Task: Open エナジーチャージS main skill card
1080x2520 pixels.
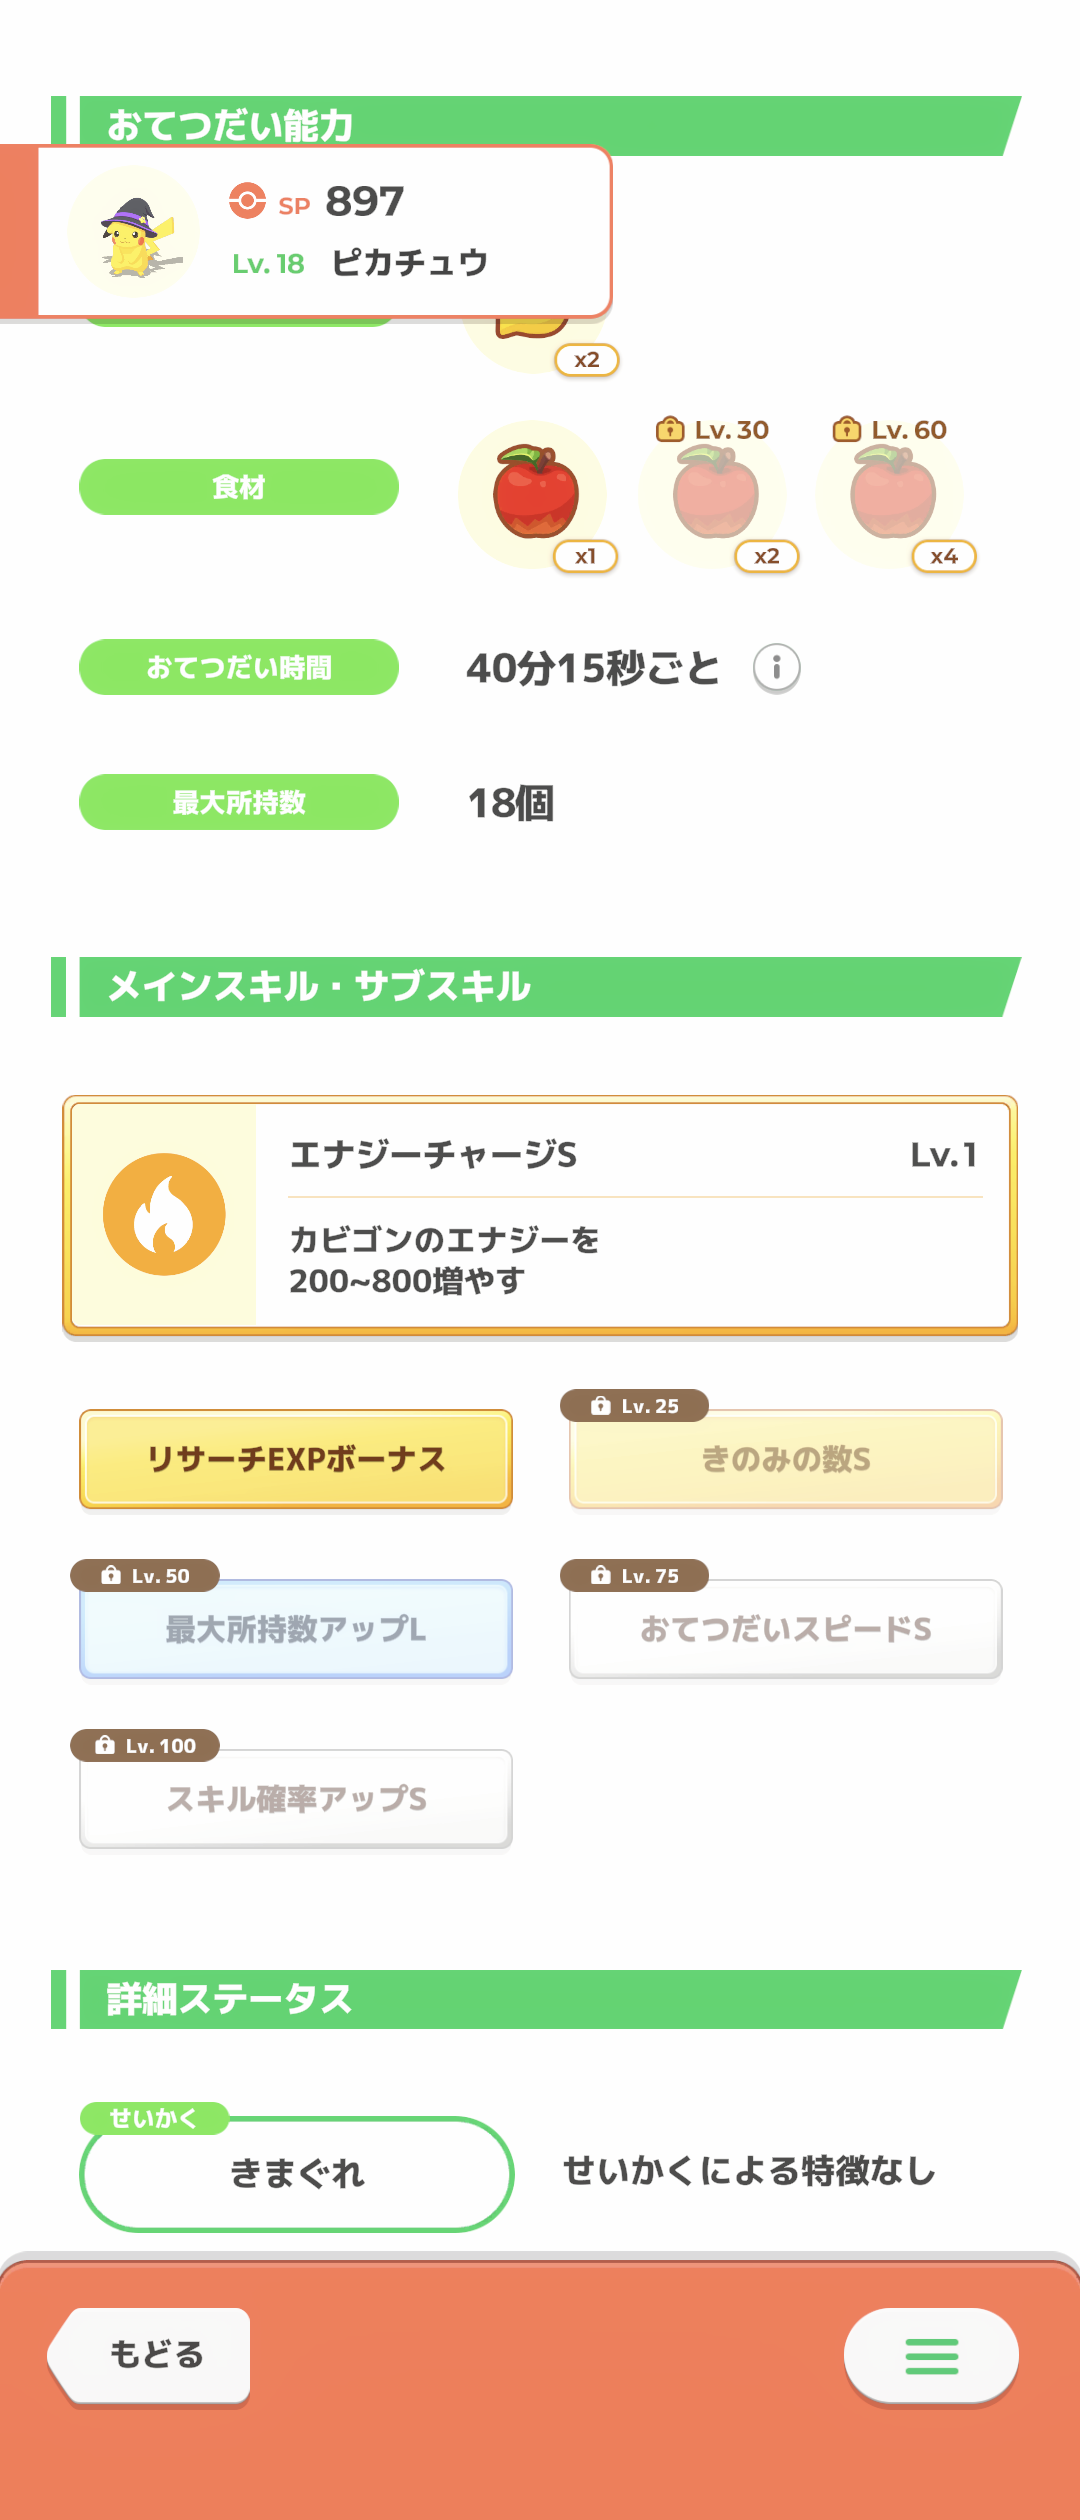Action: click(x=540, y=1216)
